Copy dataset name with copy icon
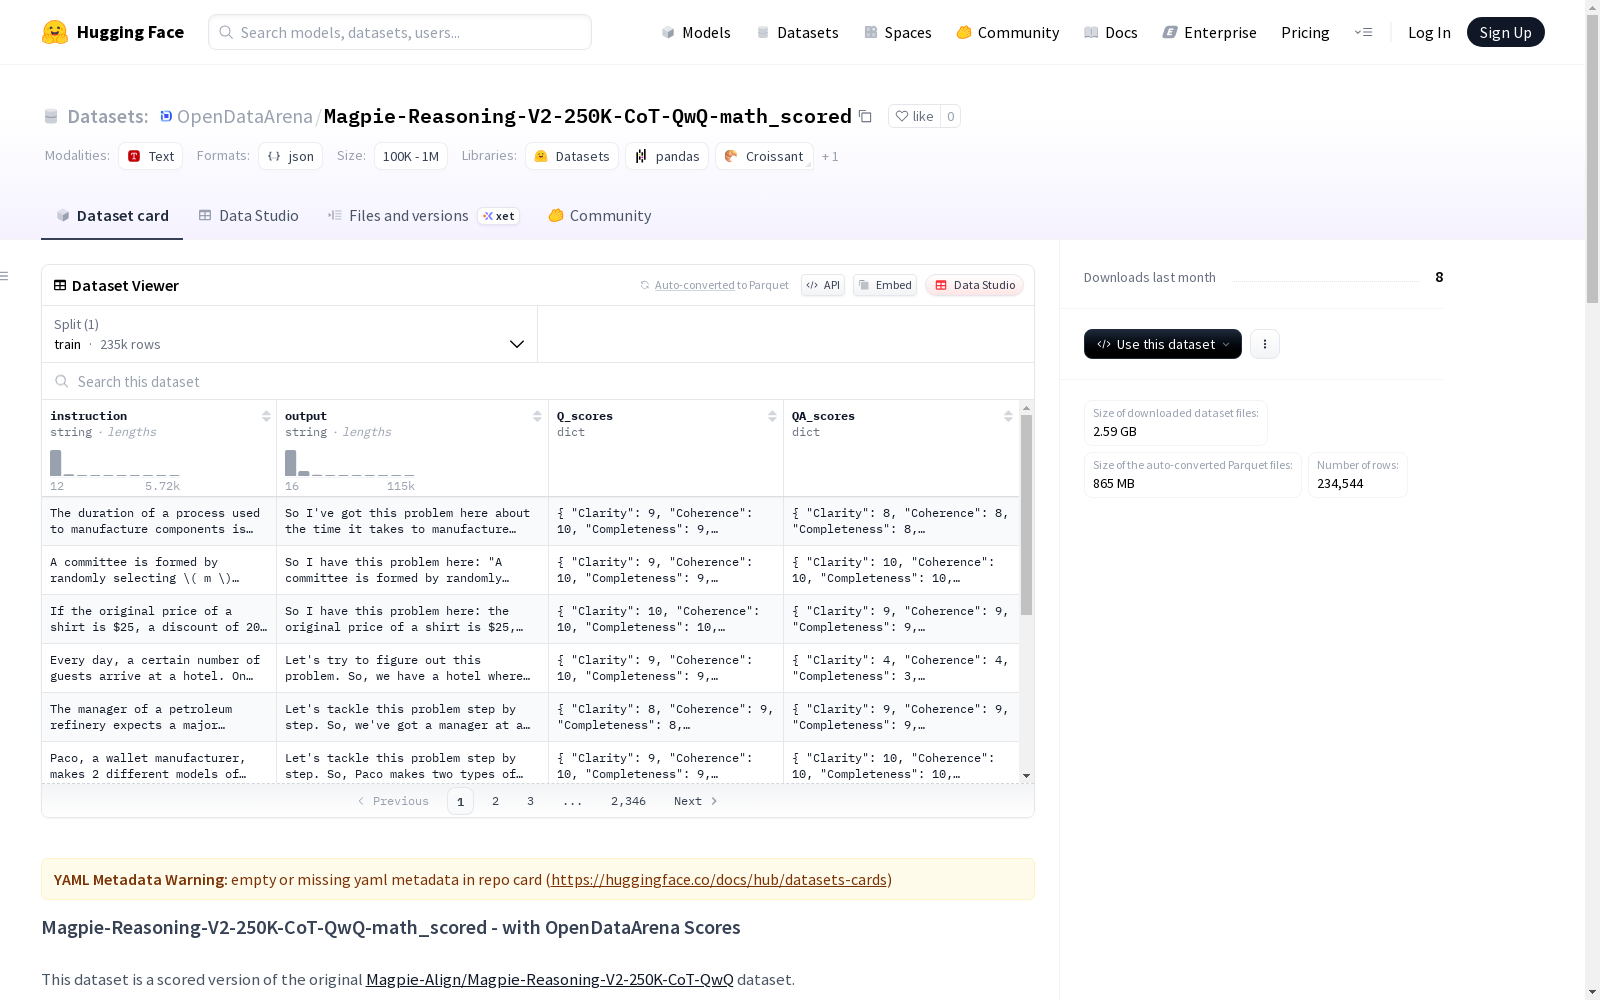The image size is (1600, 1000). (x=866, y=117)
